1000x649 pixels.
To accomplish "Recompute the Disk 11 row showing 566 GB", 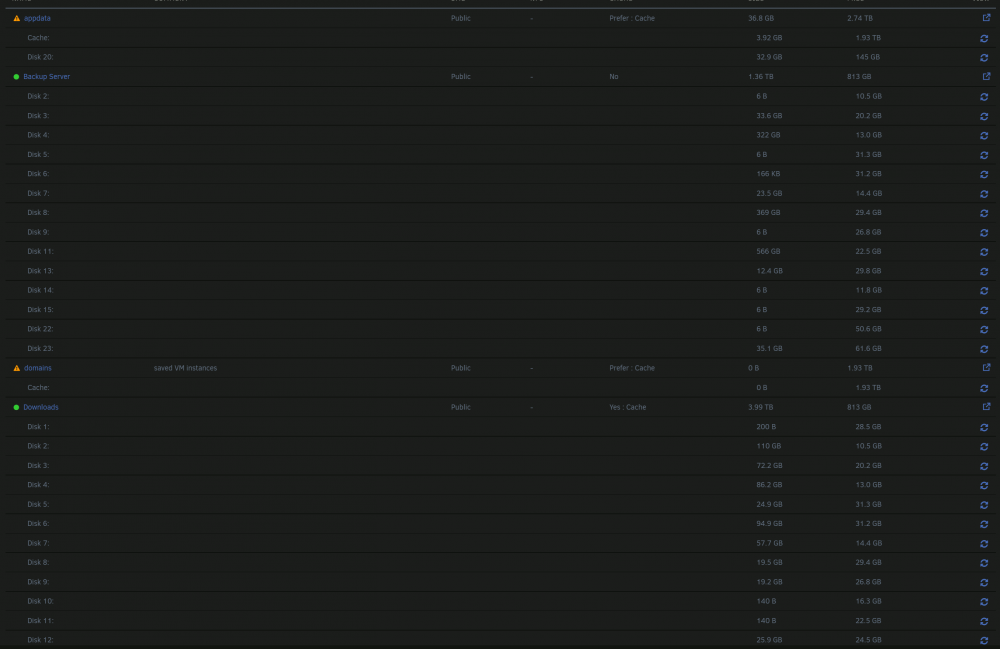I will click(x=984, y=252).
